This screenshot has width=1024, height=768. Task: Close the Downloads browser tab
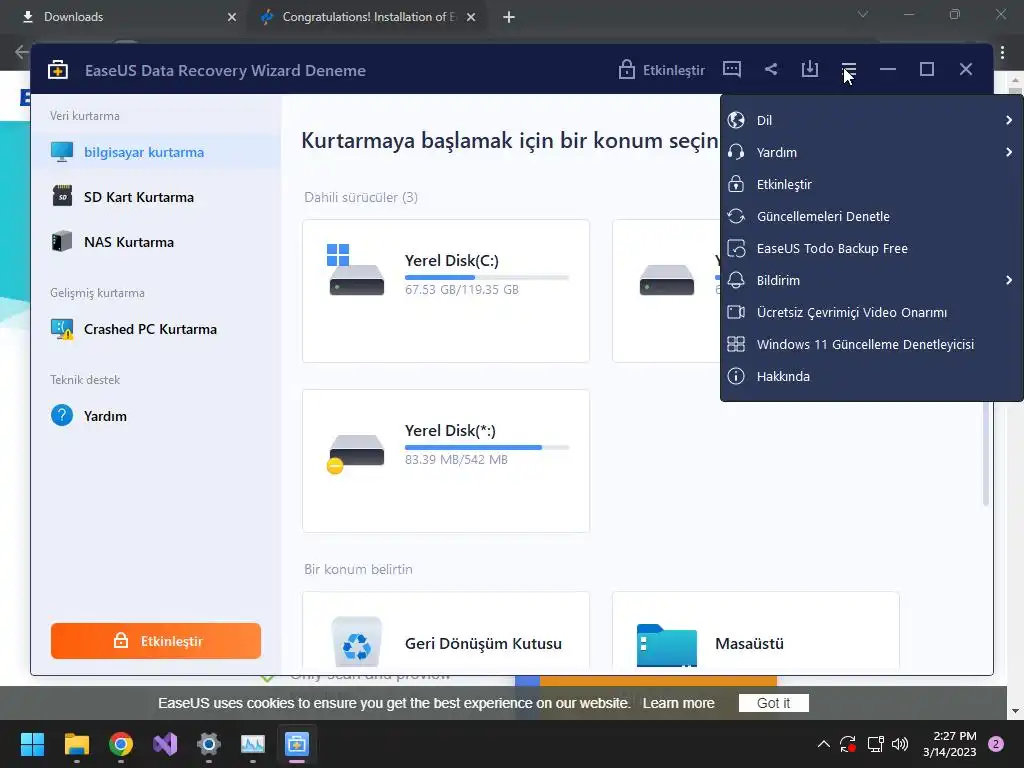pos(232,17)
